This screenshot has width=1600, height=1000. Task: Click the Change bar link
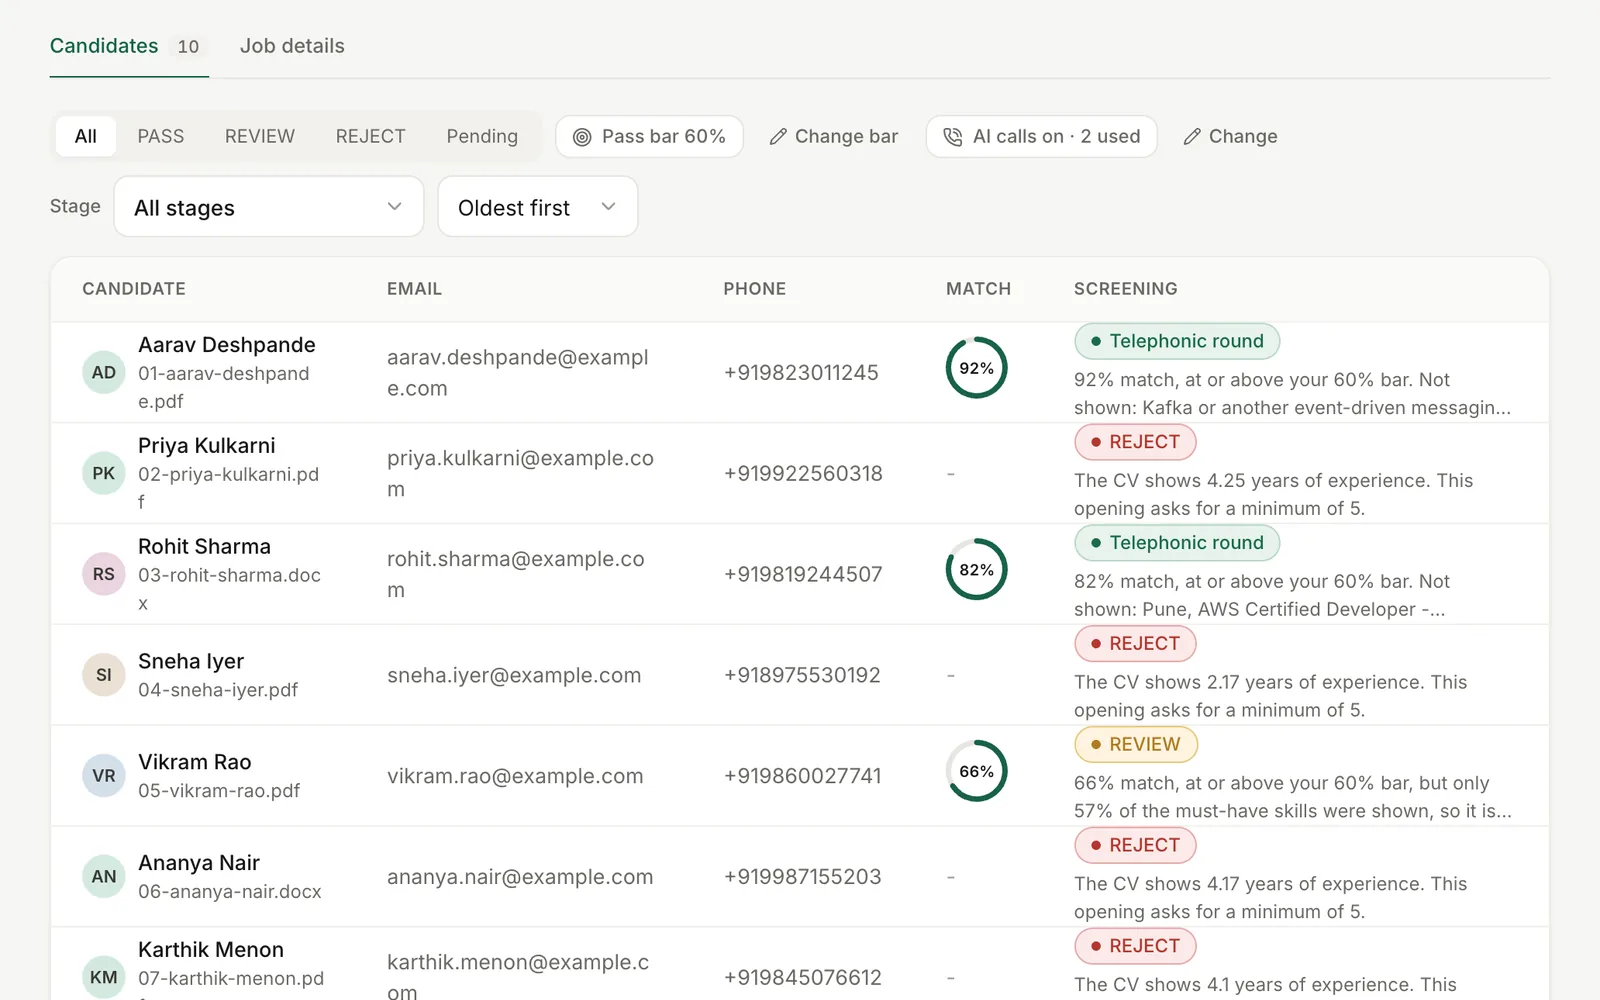click(x=834, y=137)
